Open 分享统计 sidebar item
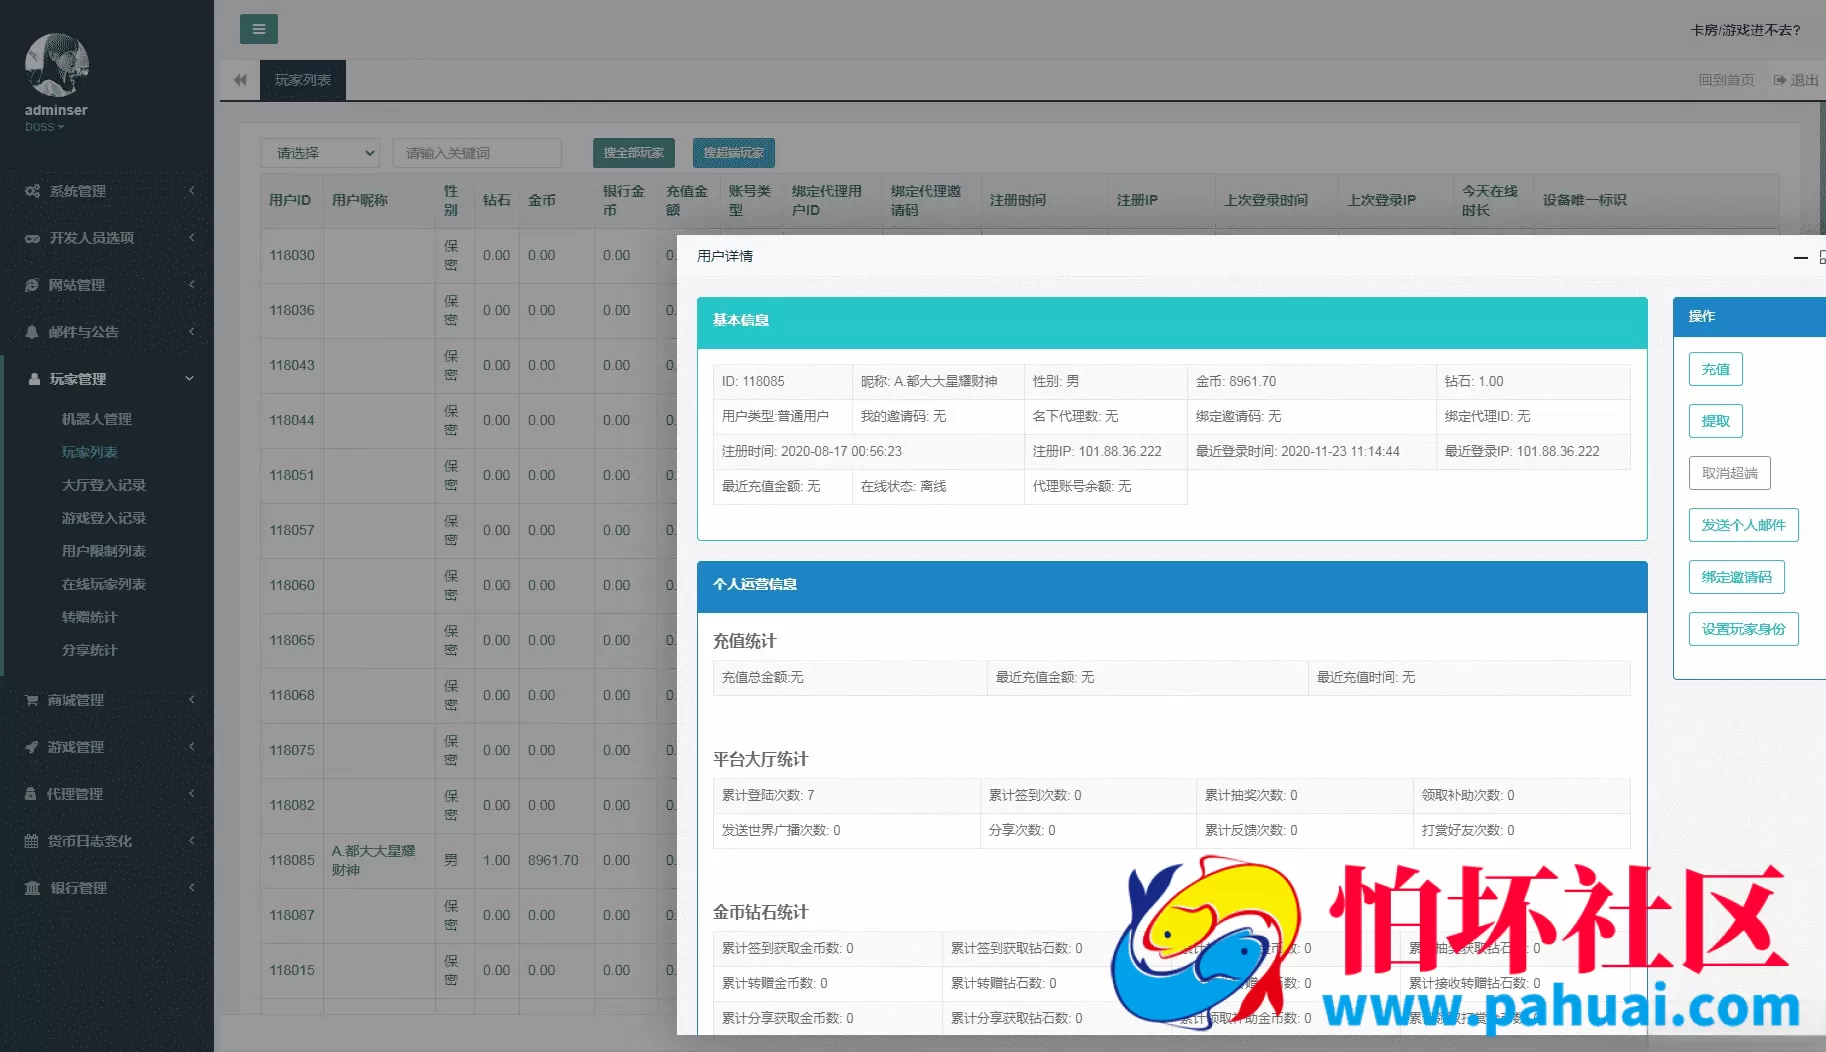The image size is (1826, 1052). click(90, 650)
